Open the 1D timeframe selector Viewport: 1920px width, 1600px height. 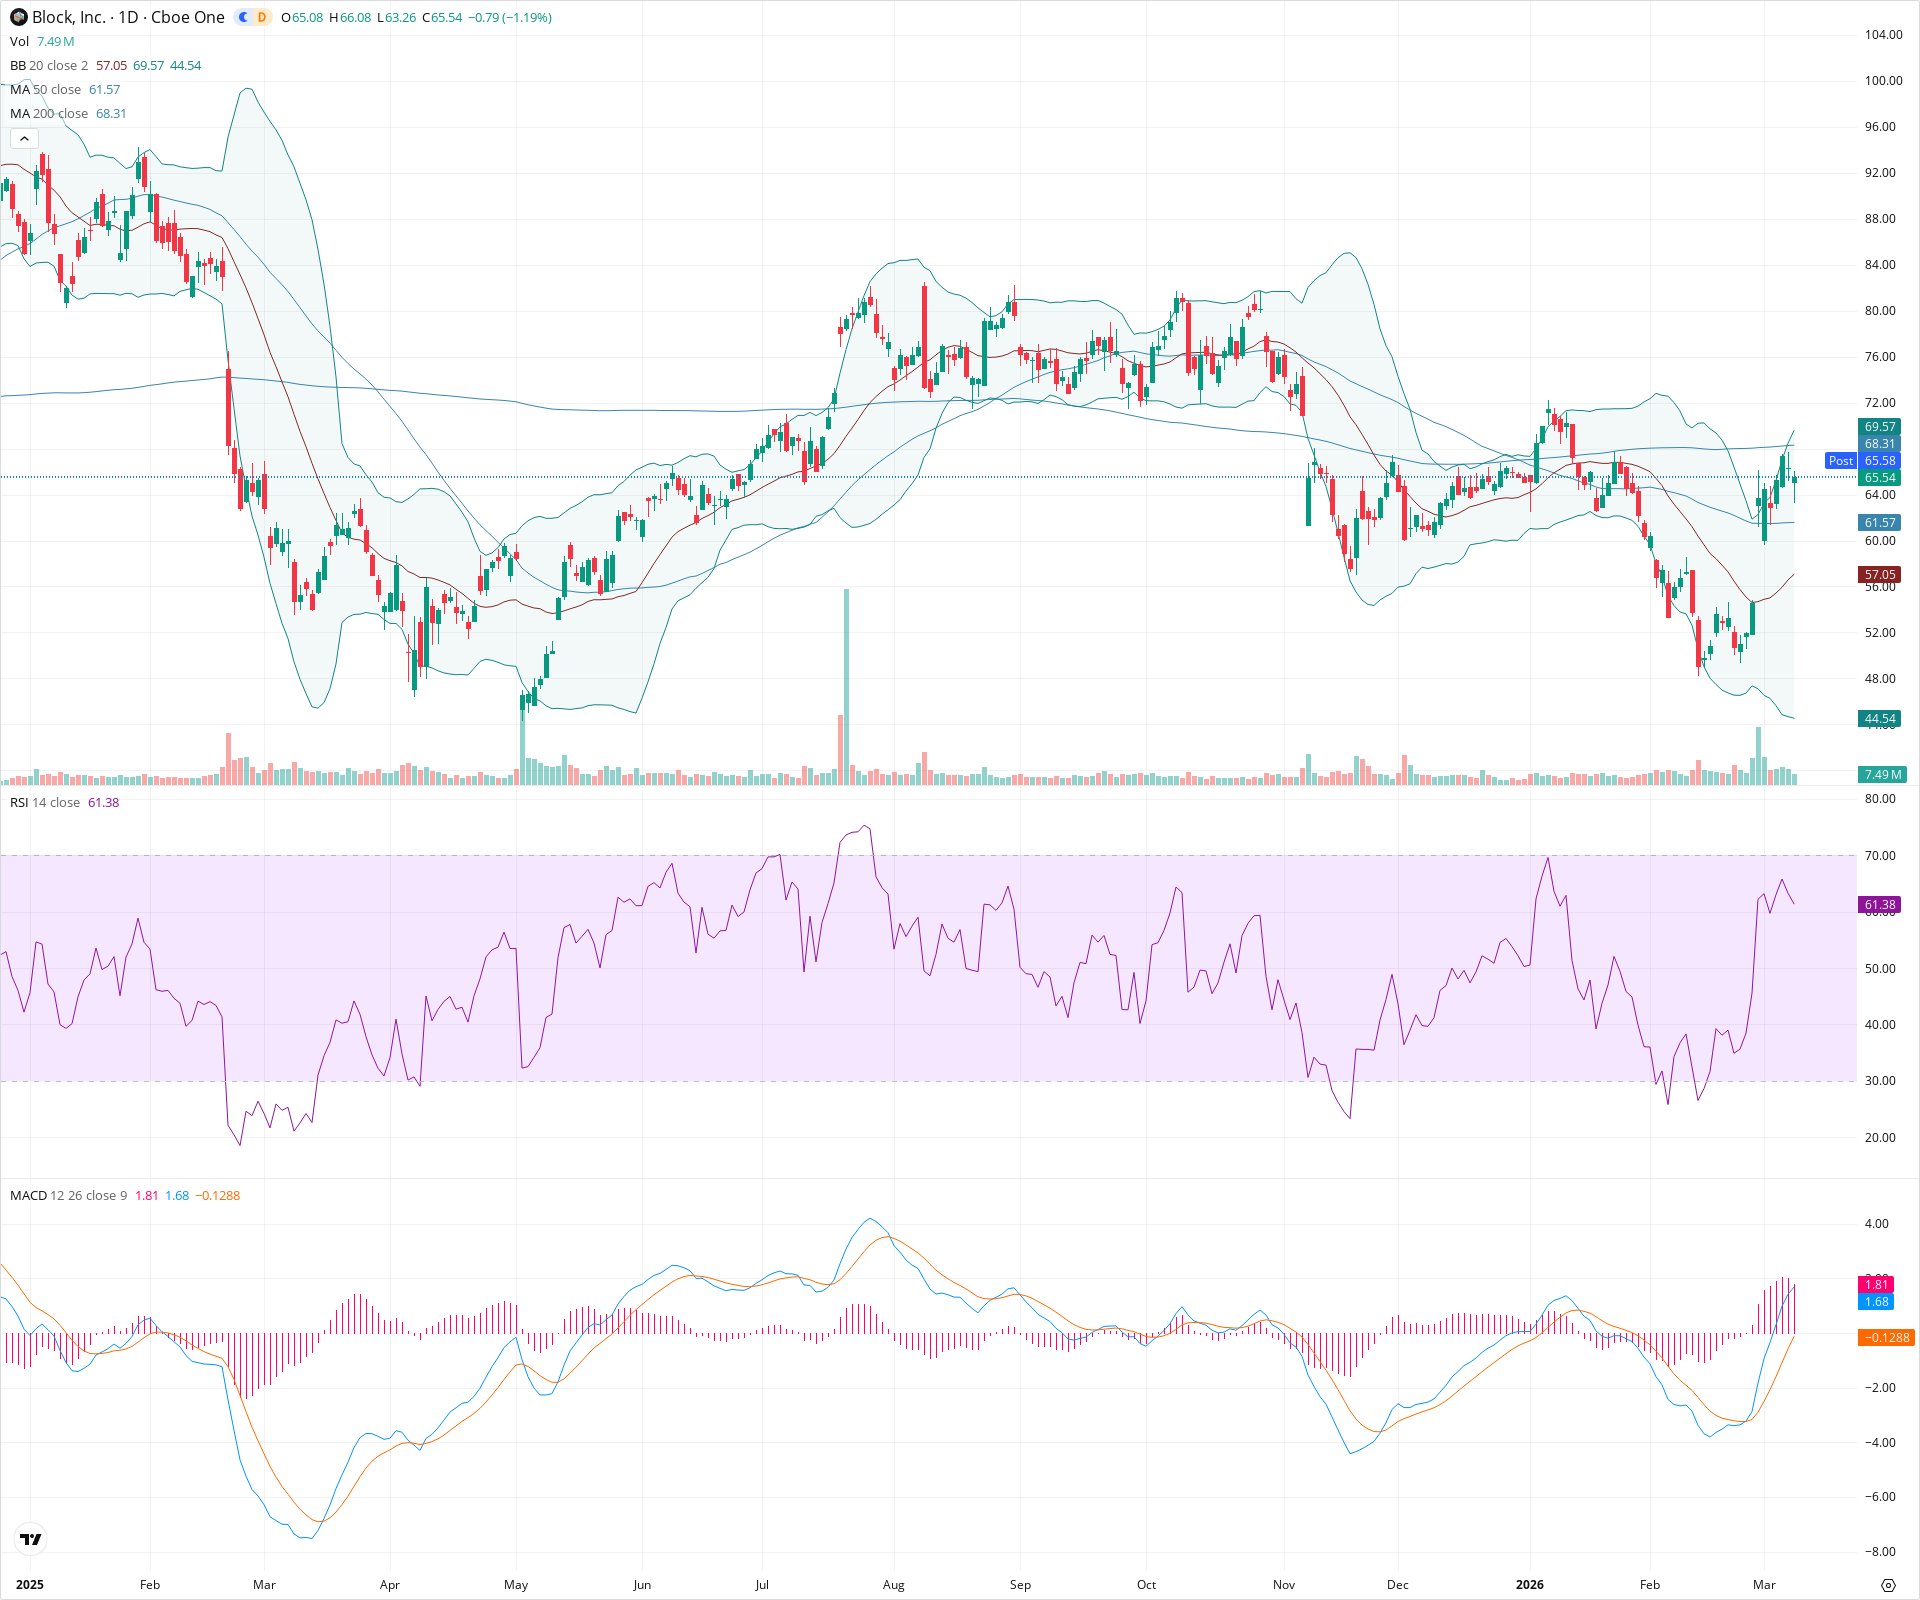131,17
